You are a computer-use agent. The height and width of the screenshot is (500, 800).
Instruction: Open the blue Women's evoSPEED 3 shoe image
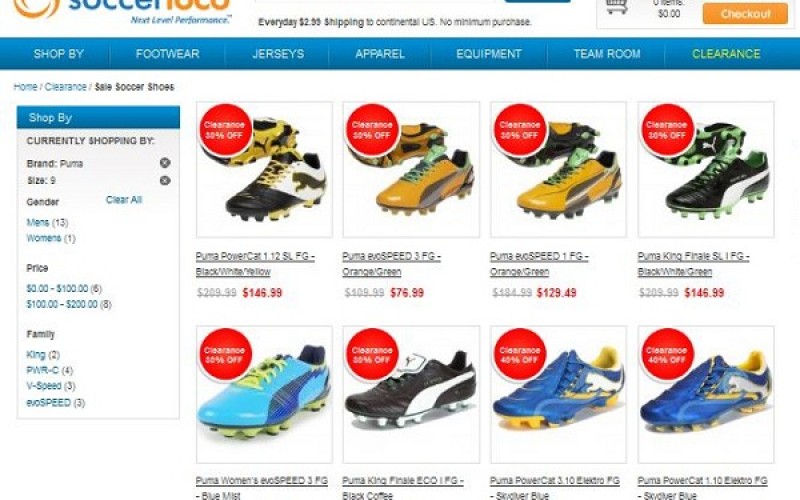264,394
